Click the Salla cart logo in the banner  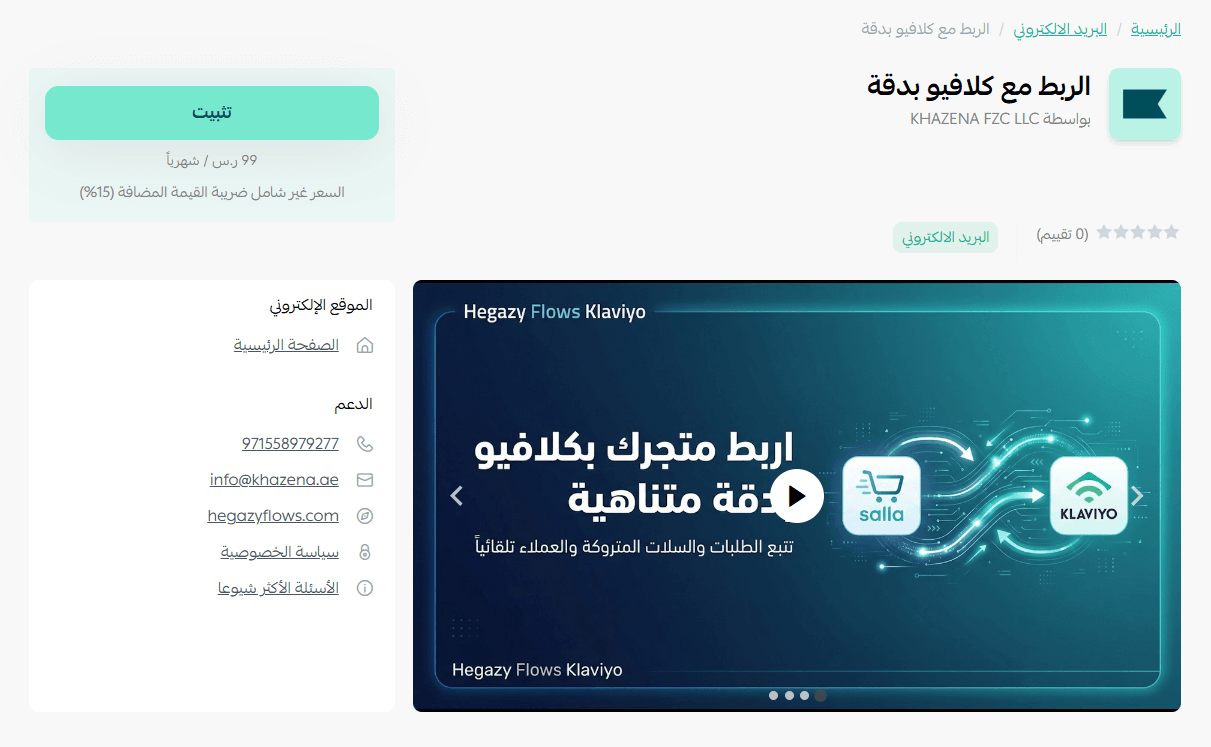tap(881, 496)
